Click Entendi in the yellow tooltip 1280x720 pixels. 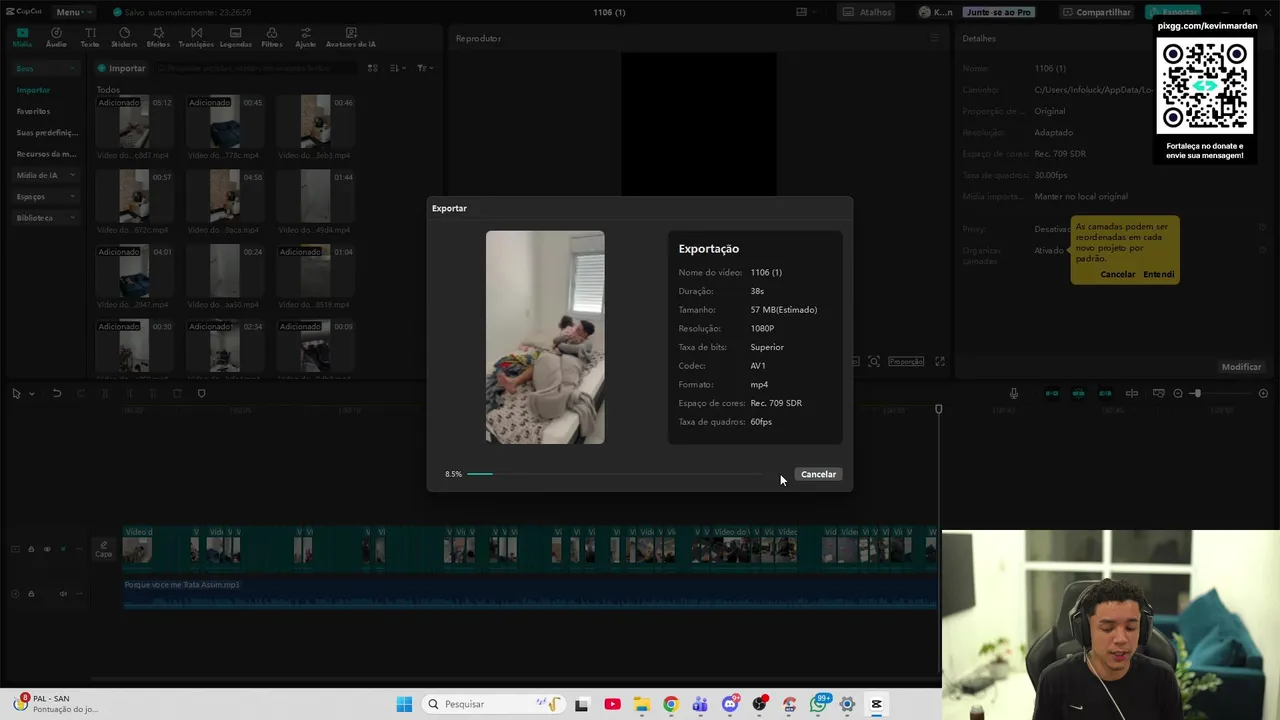[1158, 274]
